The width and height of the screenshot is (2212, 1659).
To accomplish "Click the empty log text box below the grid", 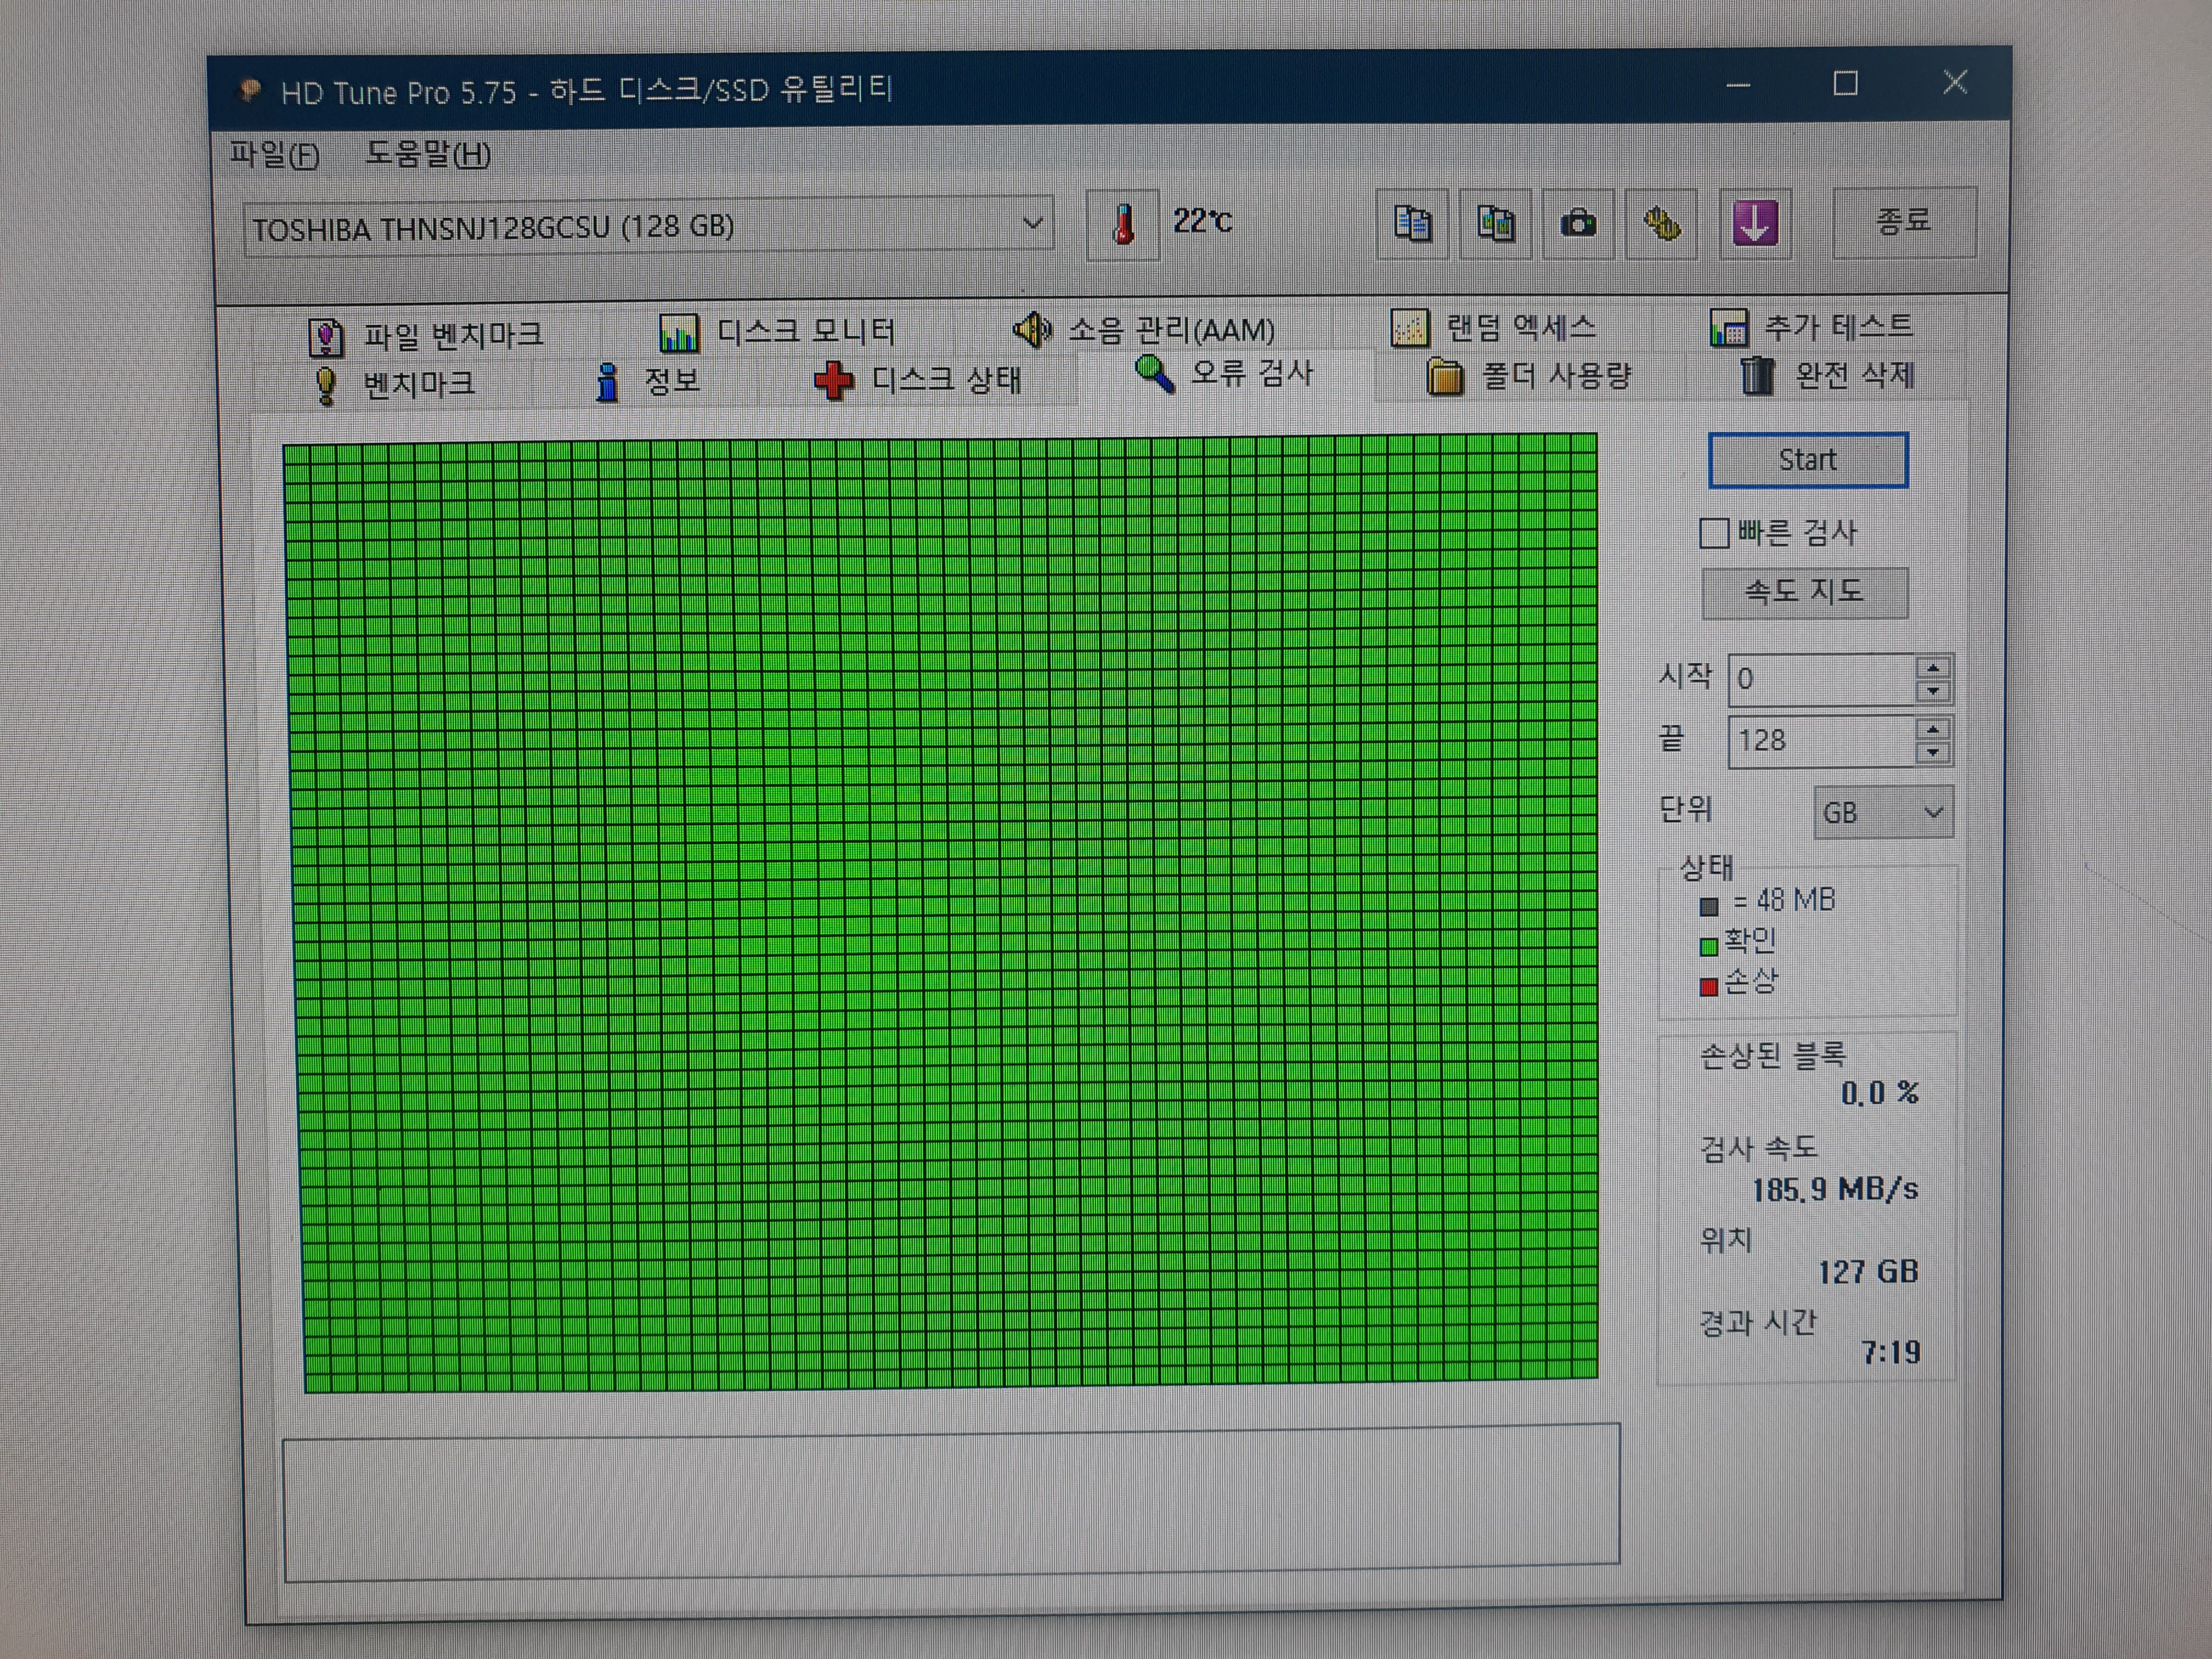I will 951,1502.
